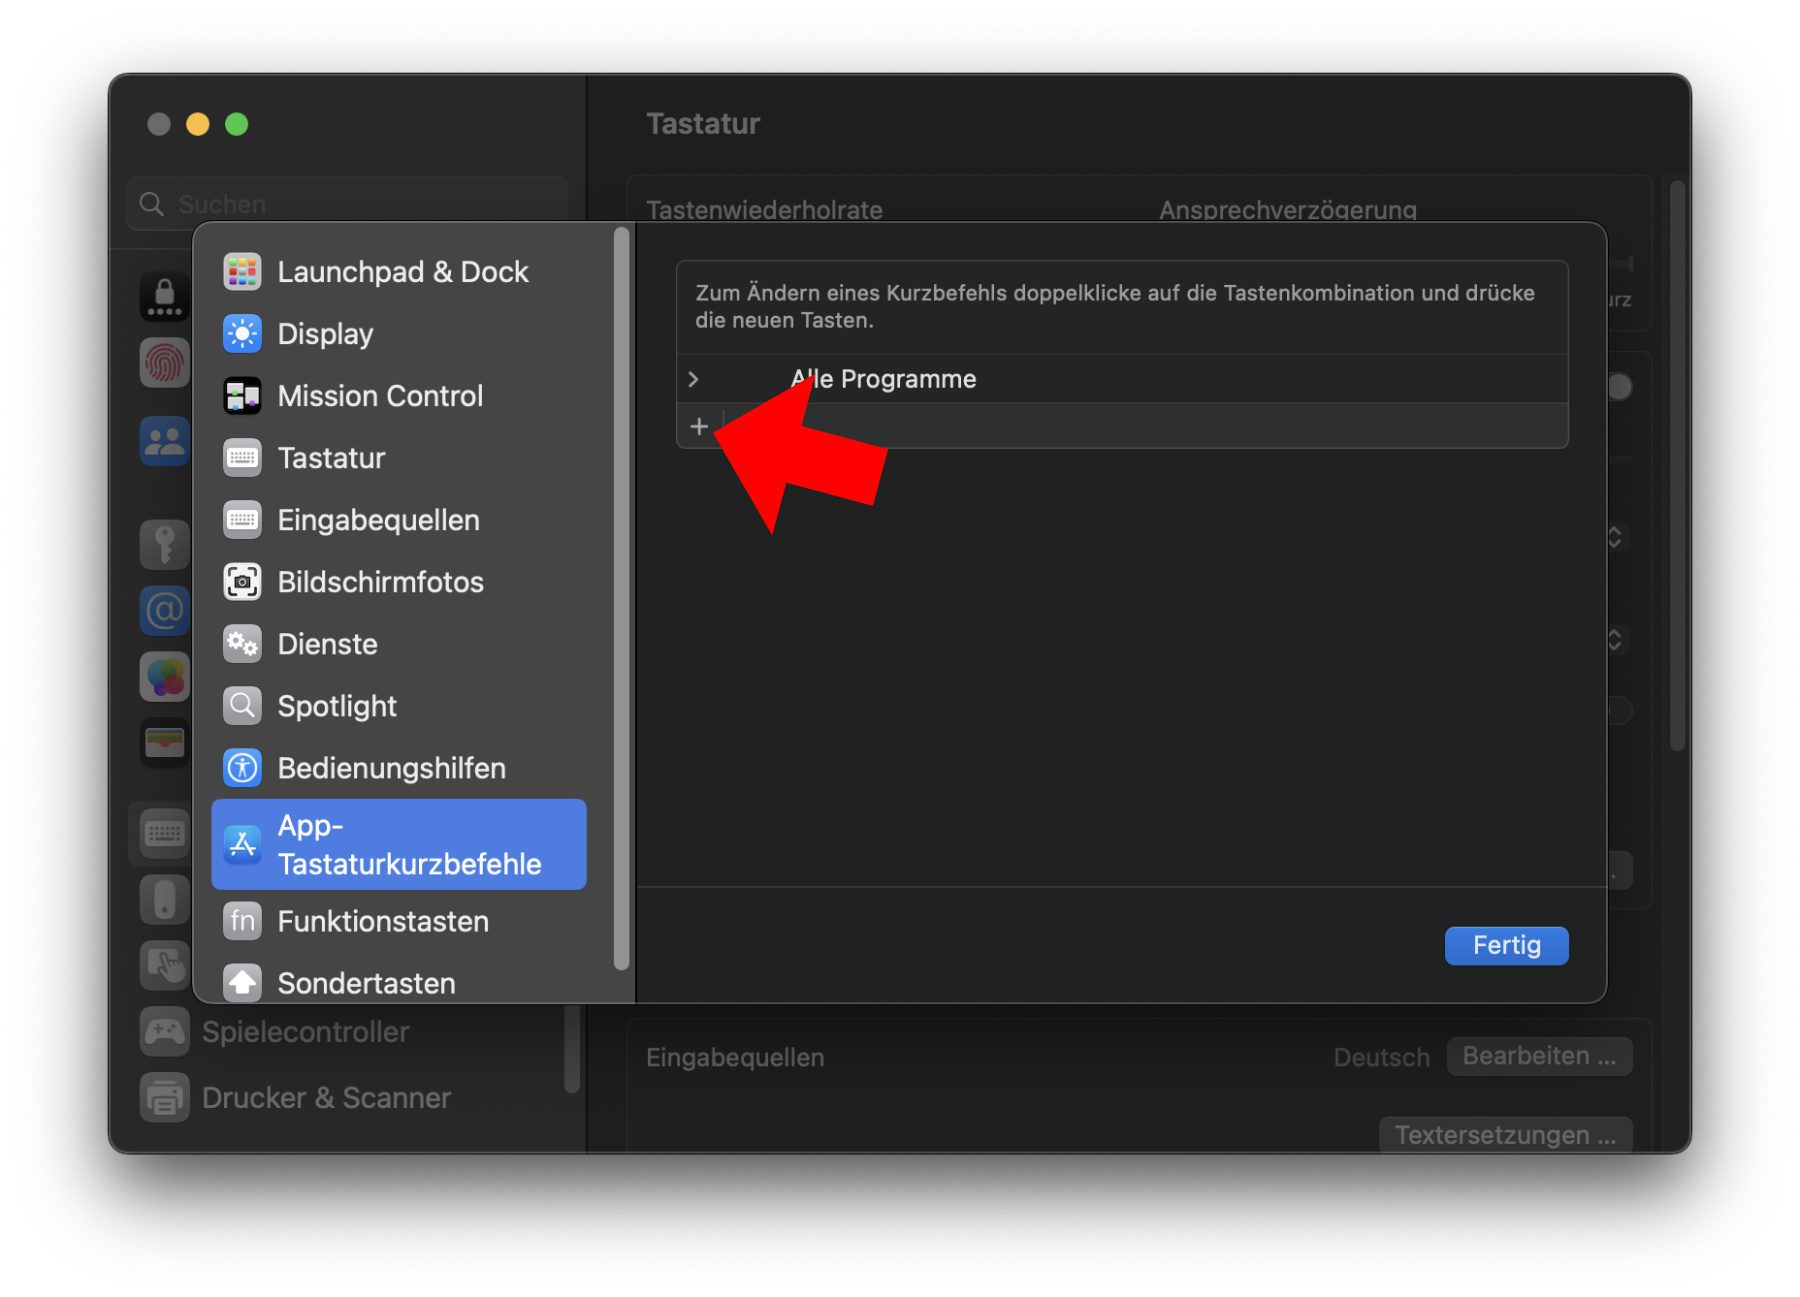This screenshot has width=1800, height=1297.
Task: Open Drucker & Scanner in sidebar
Action: (326, 1098)
